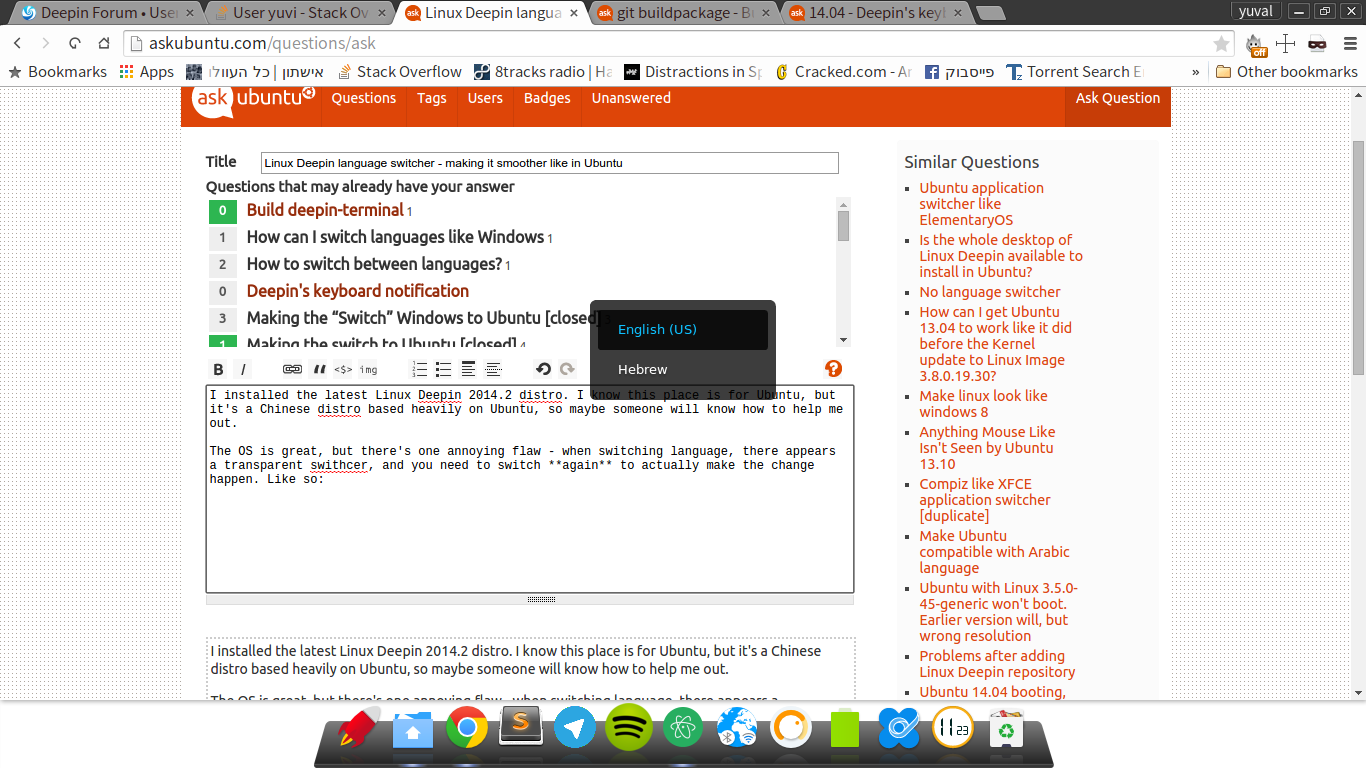Open 'How can I switch languages like Windows'

(395, 237)
